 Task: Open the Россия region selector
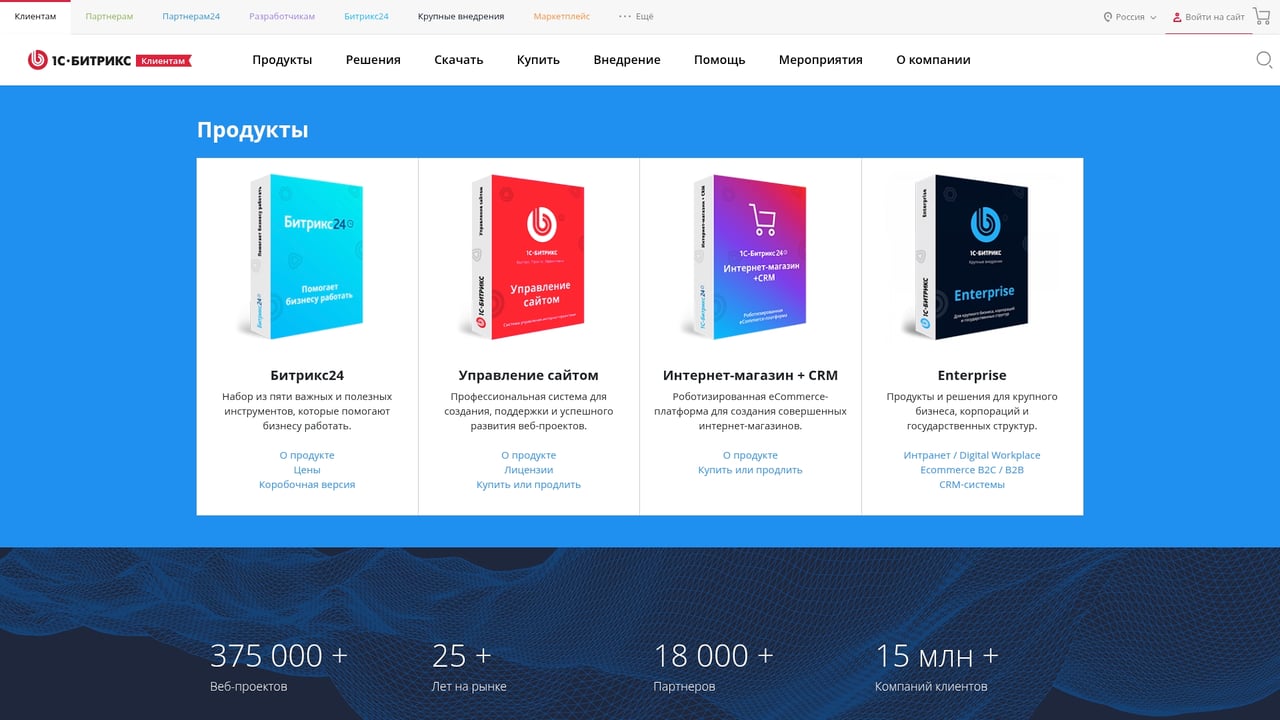(1131, 16)
